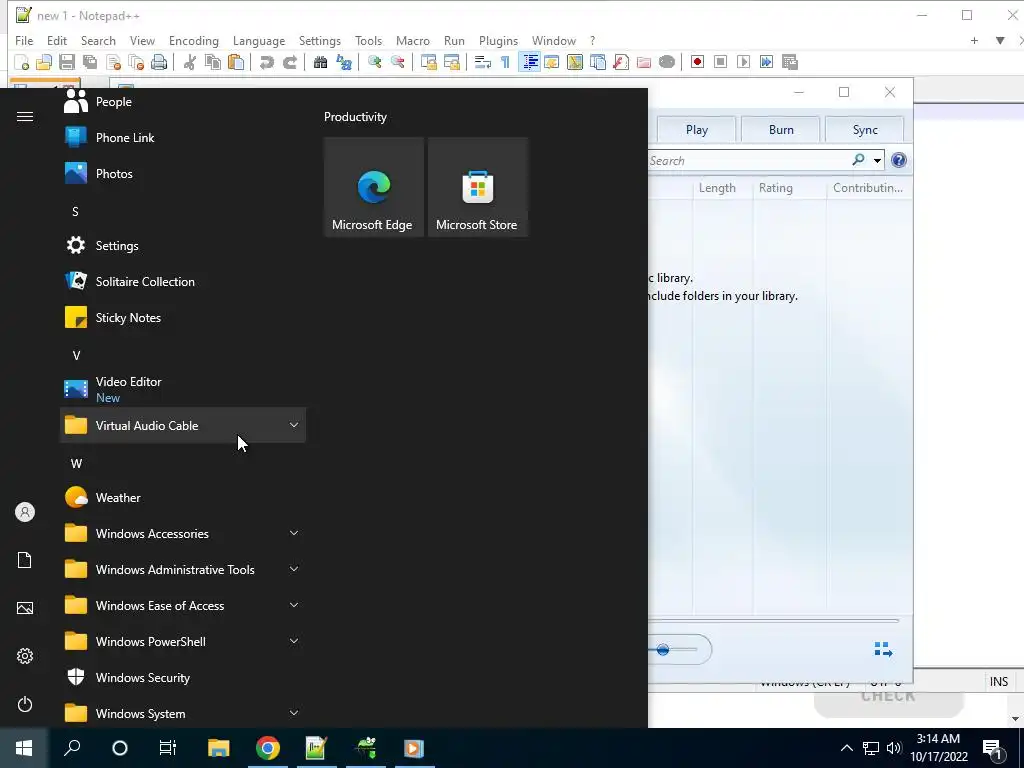The image size is (1024, 768).
Task: Click the Record macro red dot icon
Action: point(697,62)
